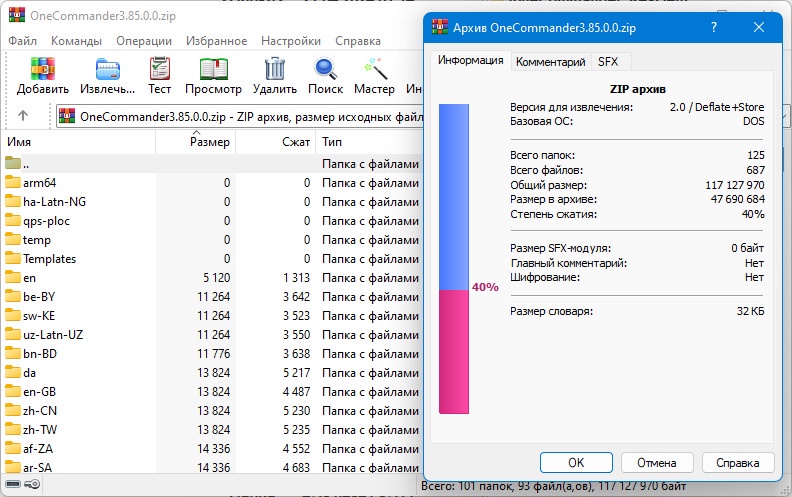The image size is (792, 497).
Task: Click the status bar totals text
Action: coord(554,486)
